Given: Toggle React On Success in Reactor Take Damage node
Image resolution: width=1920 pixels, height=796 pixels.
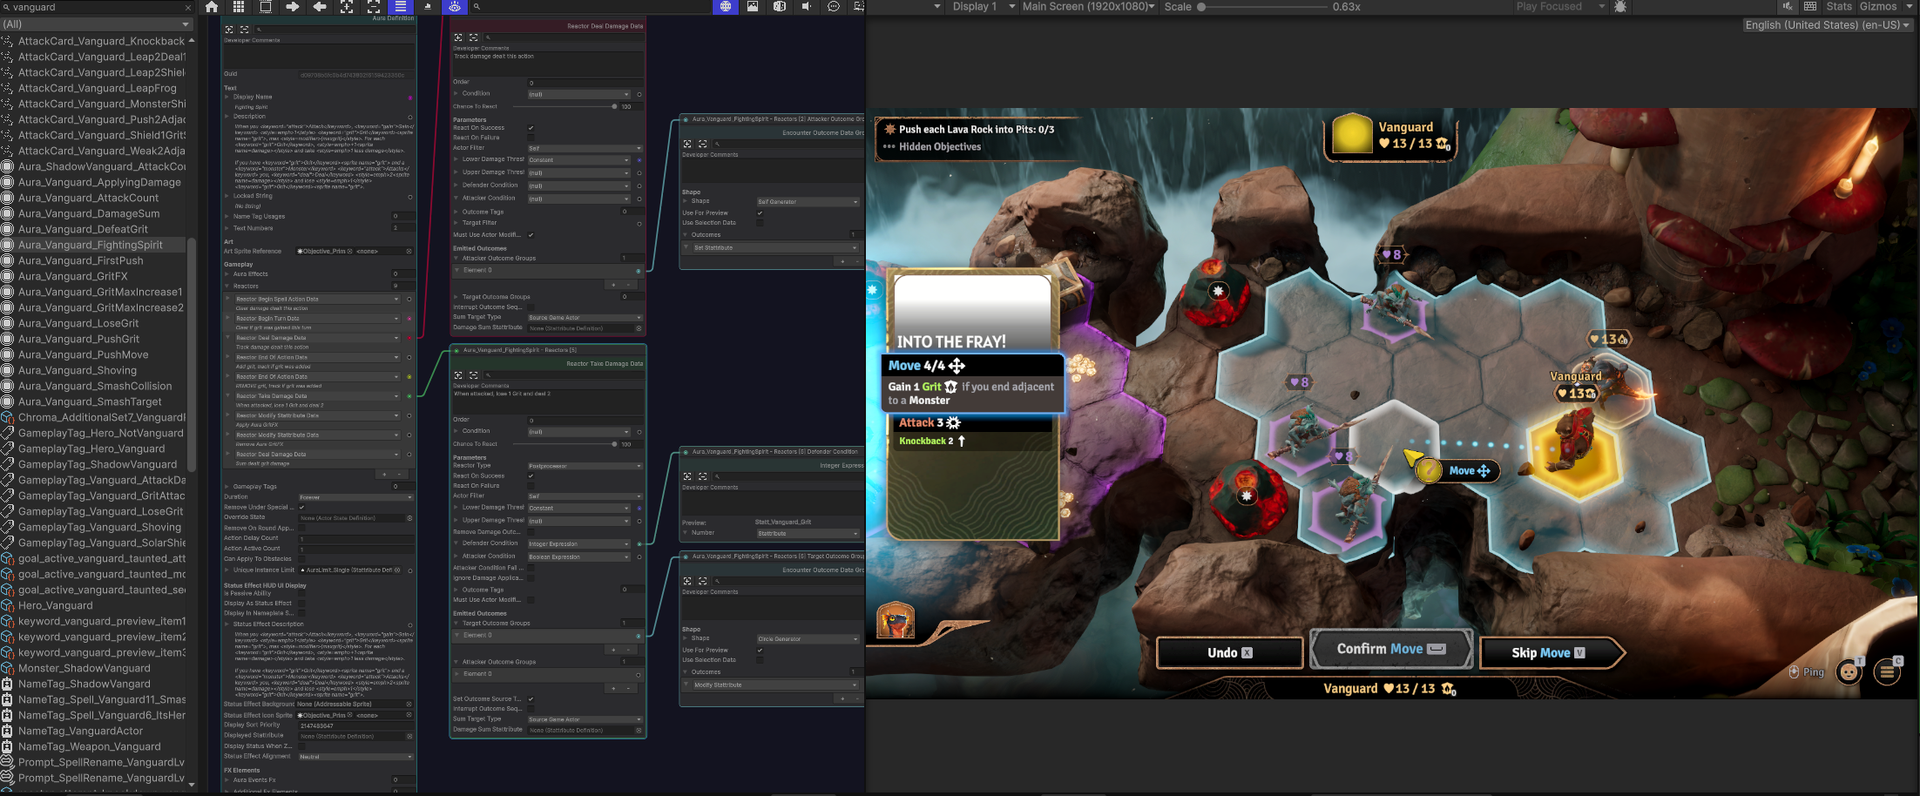Looking at the screenshot, I should (531, 476).
